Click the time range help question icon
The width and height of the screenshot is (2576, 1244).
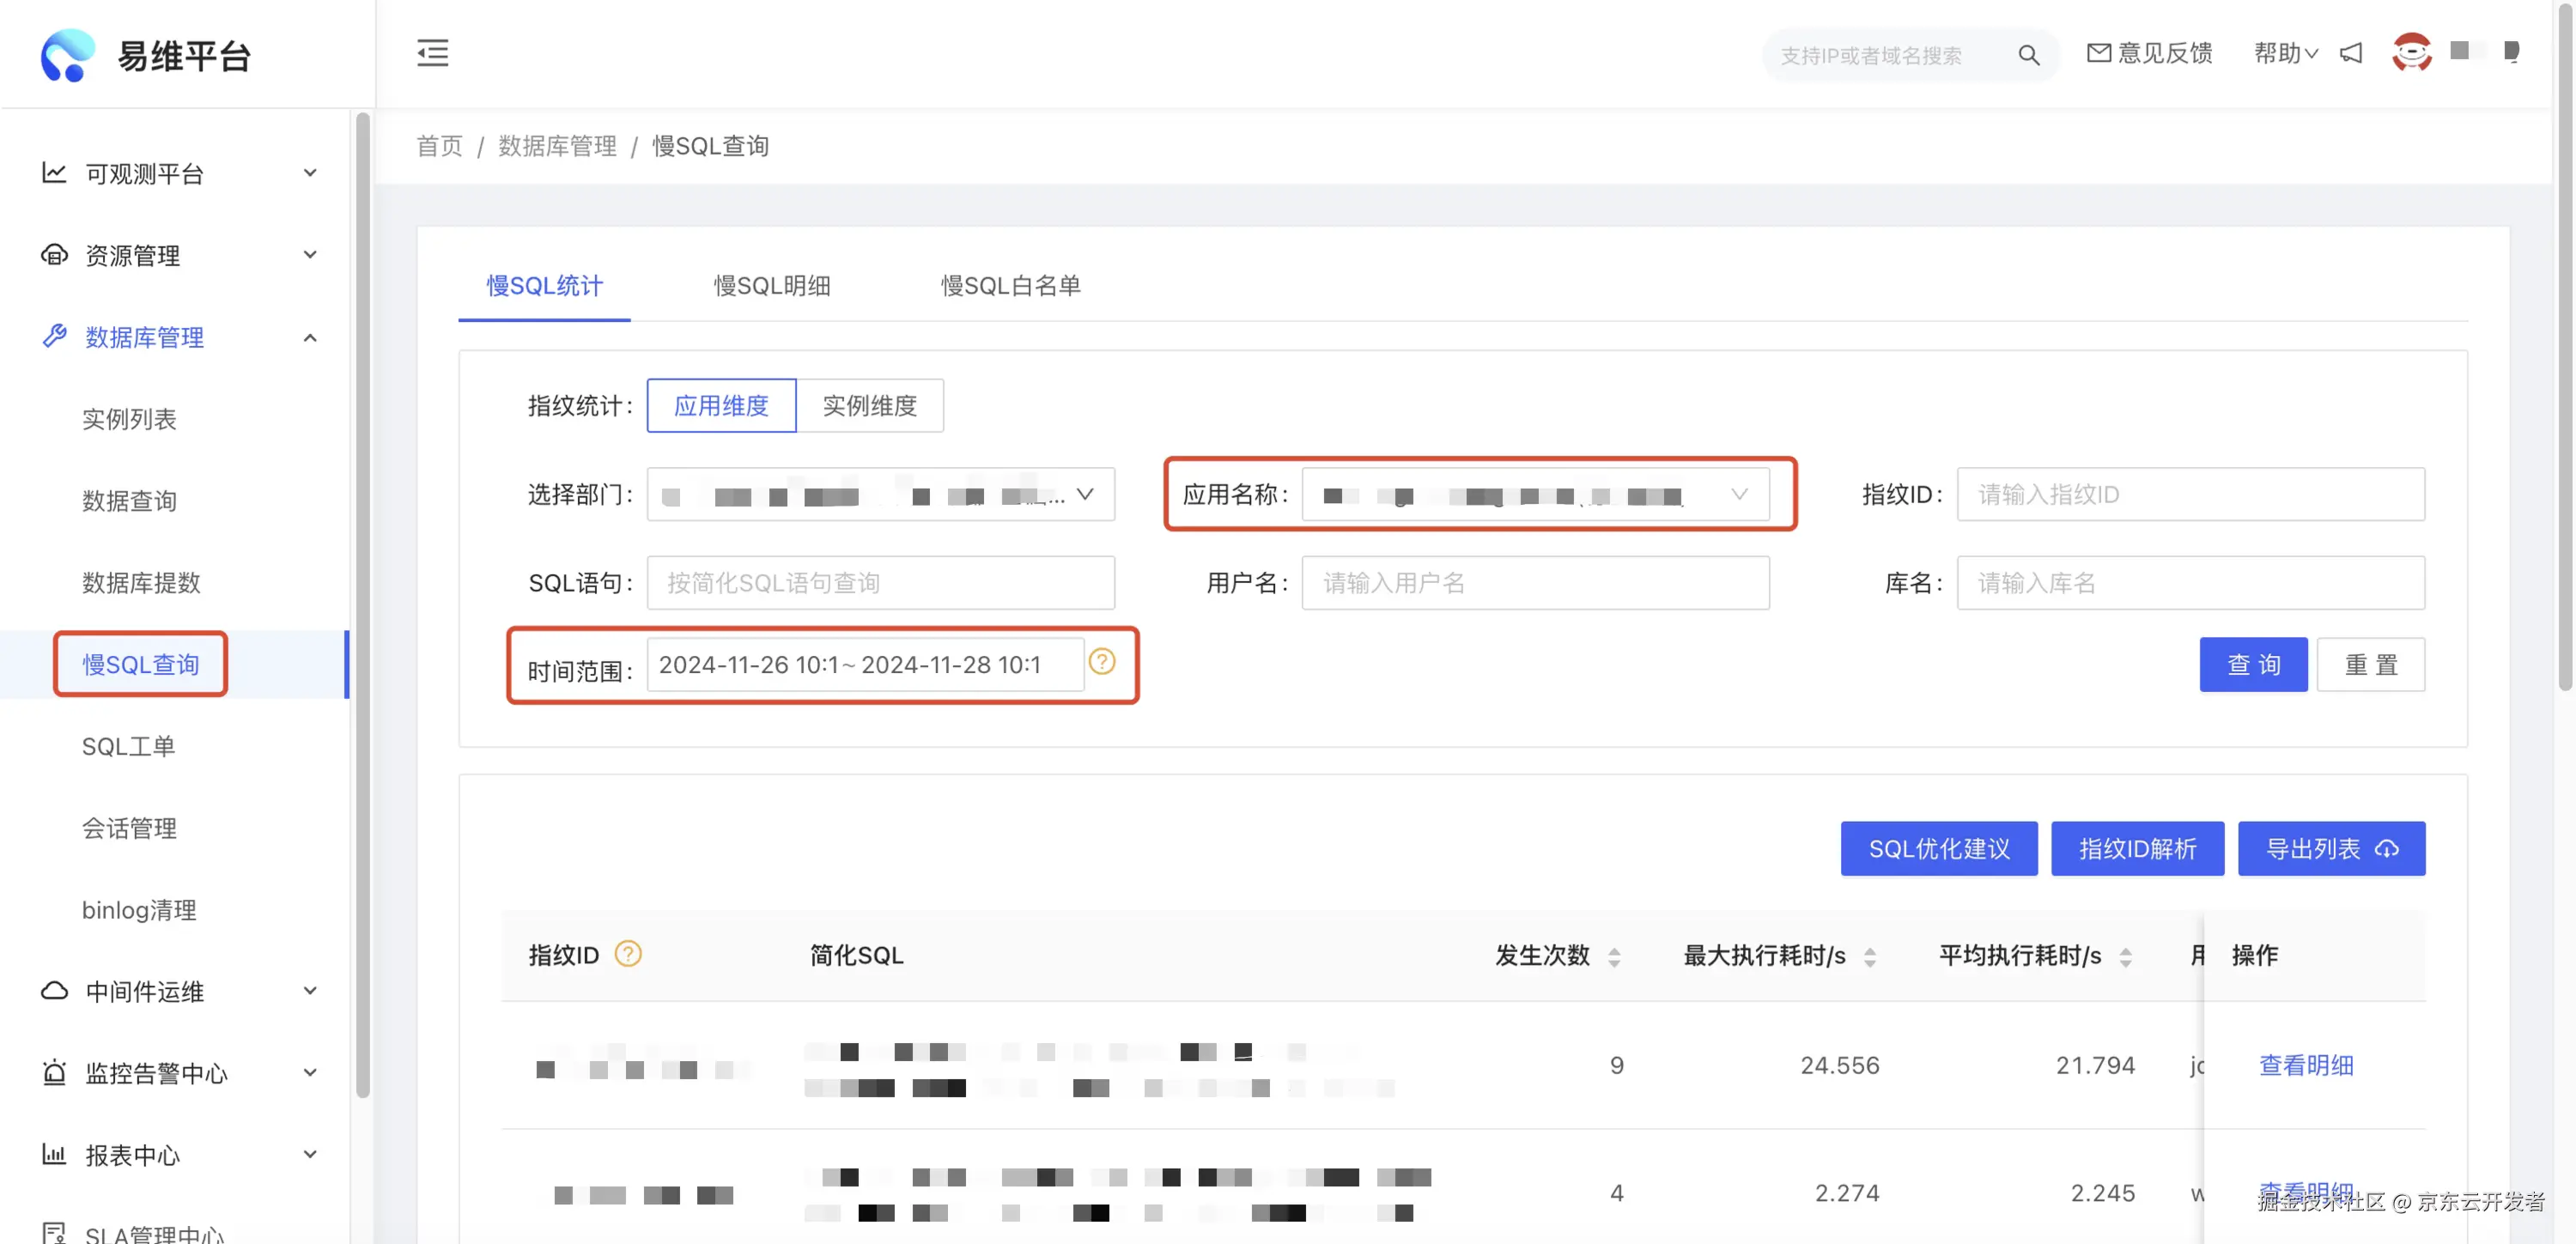pyautogui.click(x=1102, y=662)
